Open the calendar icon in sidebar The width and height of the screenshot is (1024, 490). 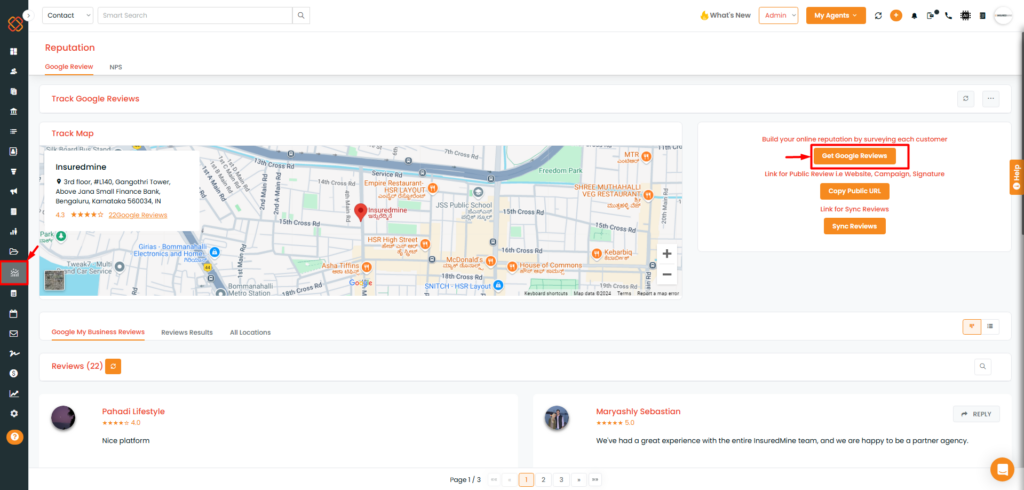click(14, 314)
